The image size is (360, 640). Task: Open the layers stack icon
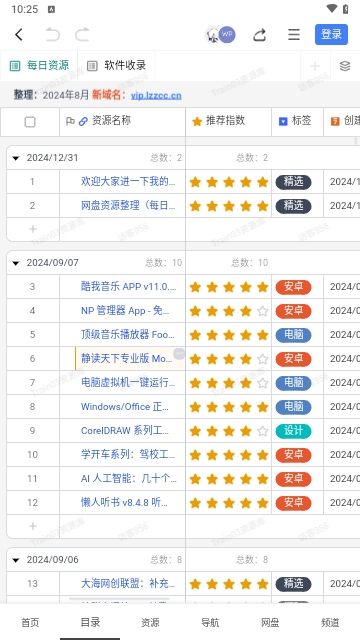[x=345, y=66]
